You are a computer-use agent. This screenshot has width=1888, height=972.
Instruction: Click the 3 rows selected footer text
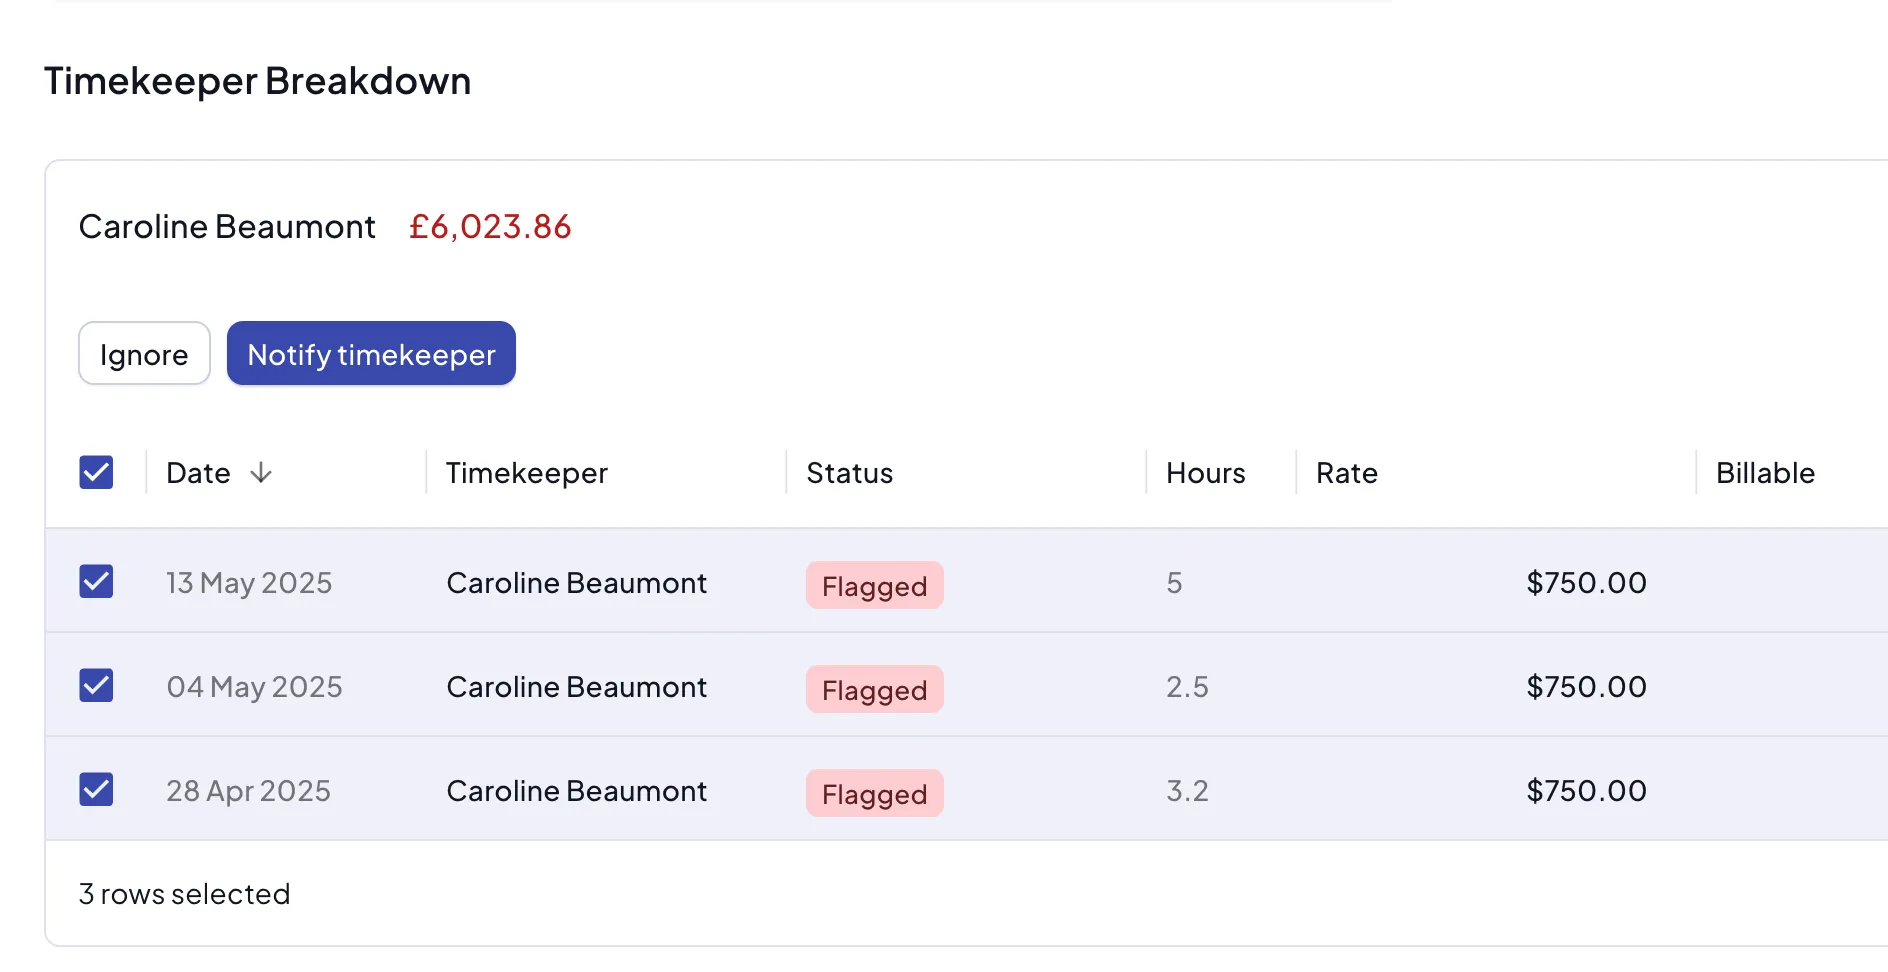[185, 893]
